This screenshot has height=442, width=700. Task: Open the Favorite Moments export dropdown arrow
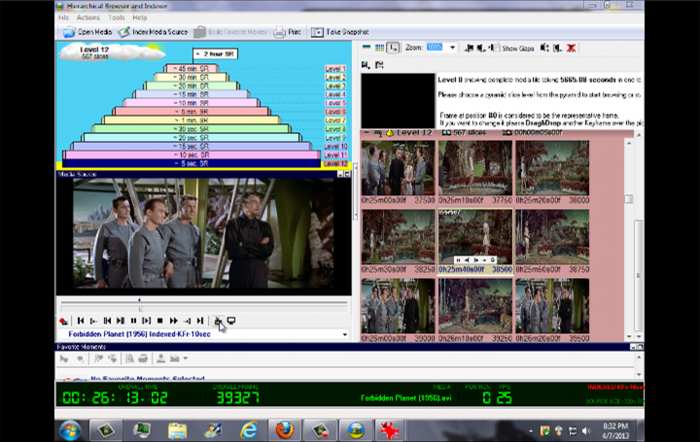(185, 358)
